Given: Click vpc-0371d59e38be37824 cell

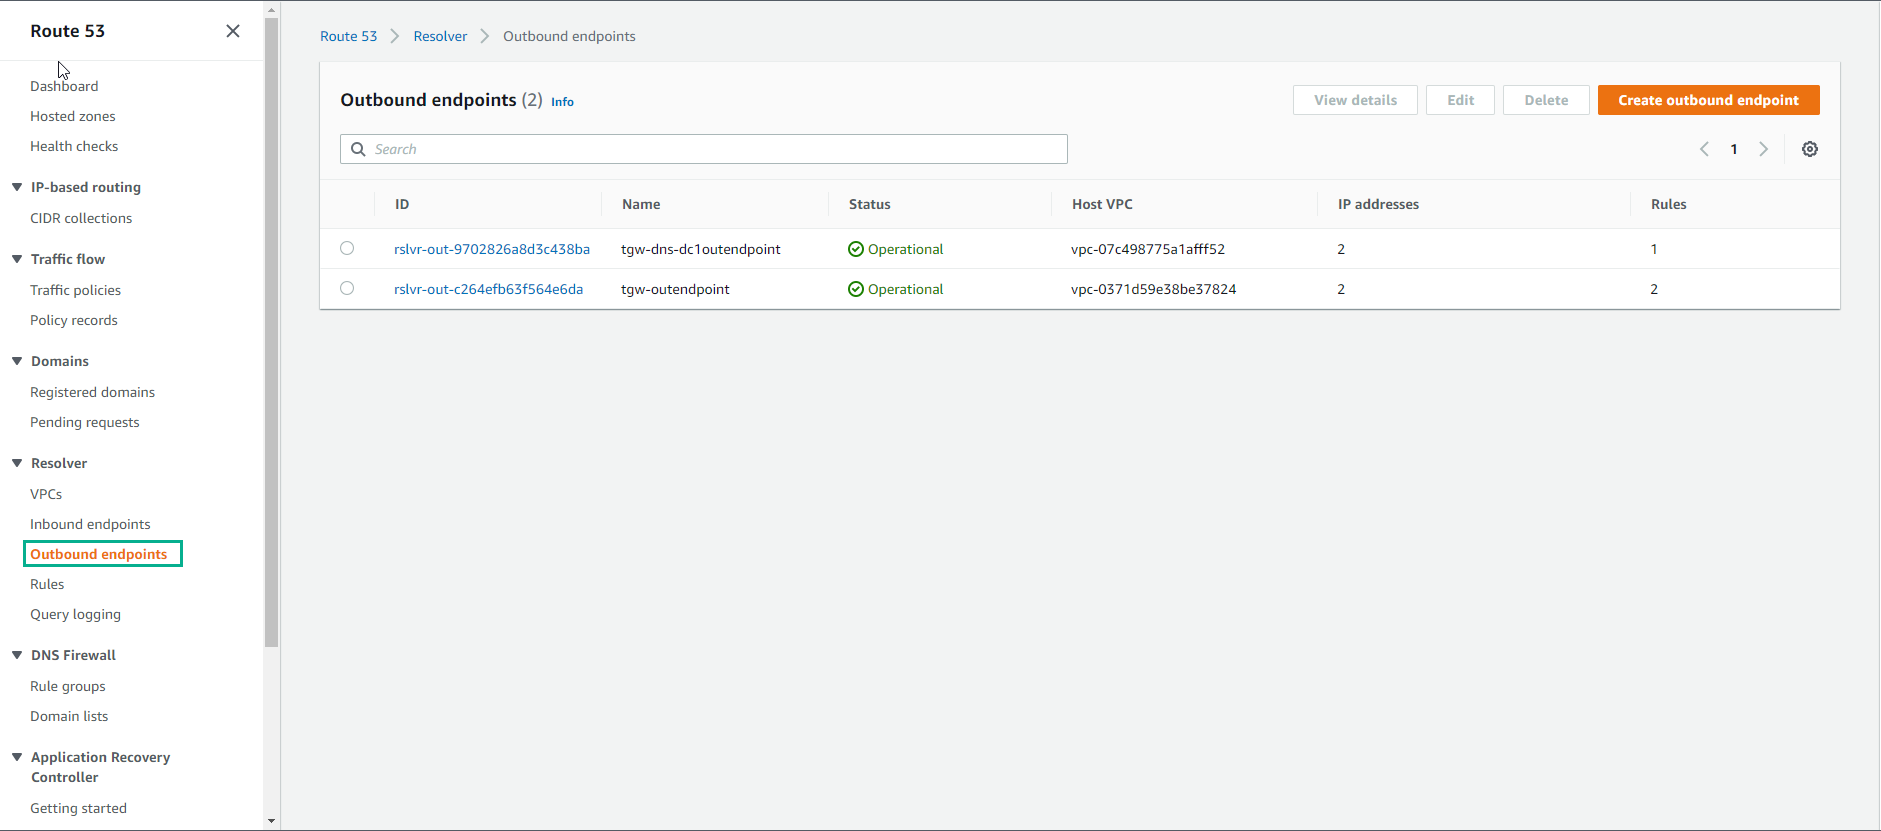Looking at the screenshot, I should pyautogui.click(x=1153, y=289).
